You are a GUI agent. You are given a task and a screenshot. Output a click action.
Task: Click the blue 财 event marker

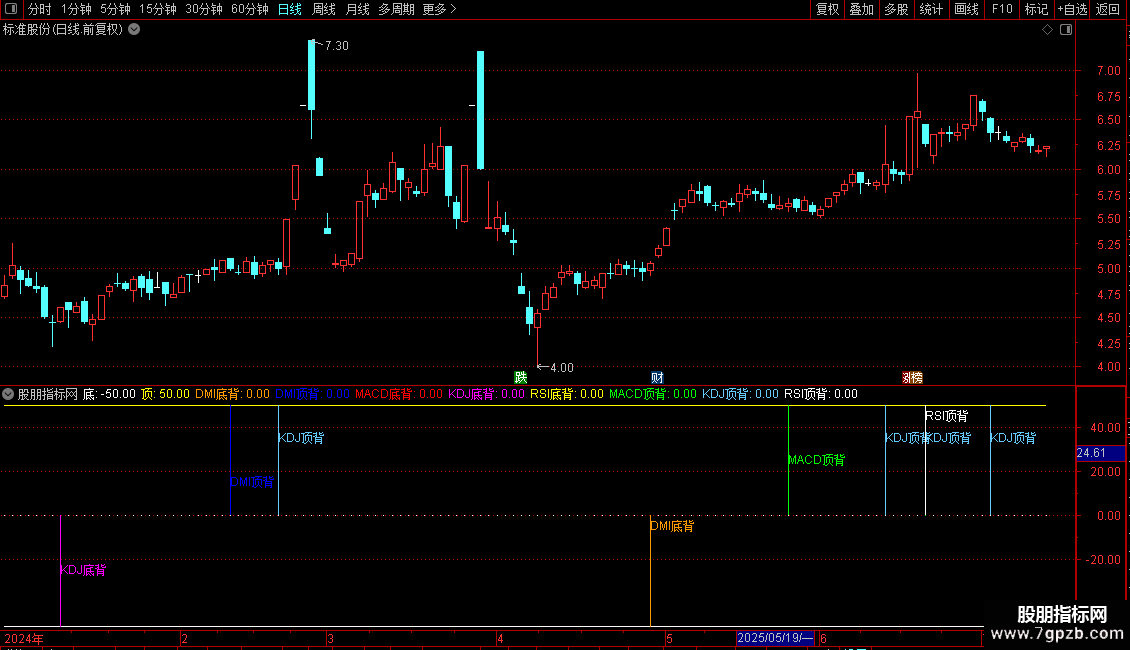[657, 378]
